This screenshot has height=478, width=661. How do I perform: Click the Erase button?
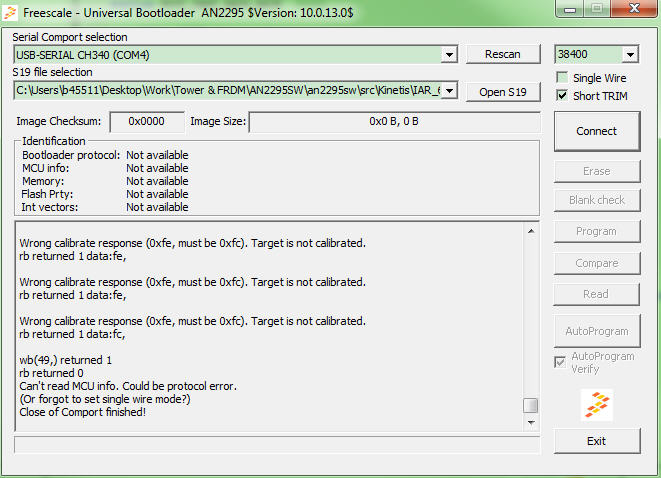point(597,171)
